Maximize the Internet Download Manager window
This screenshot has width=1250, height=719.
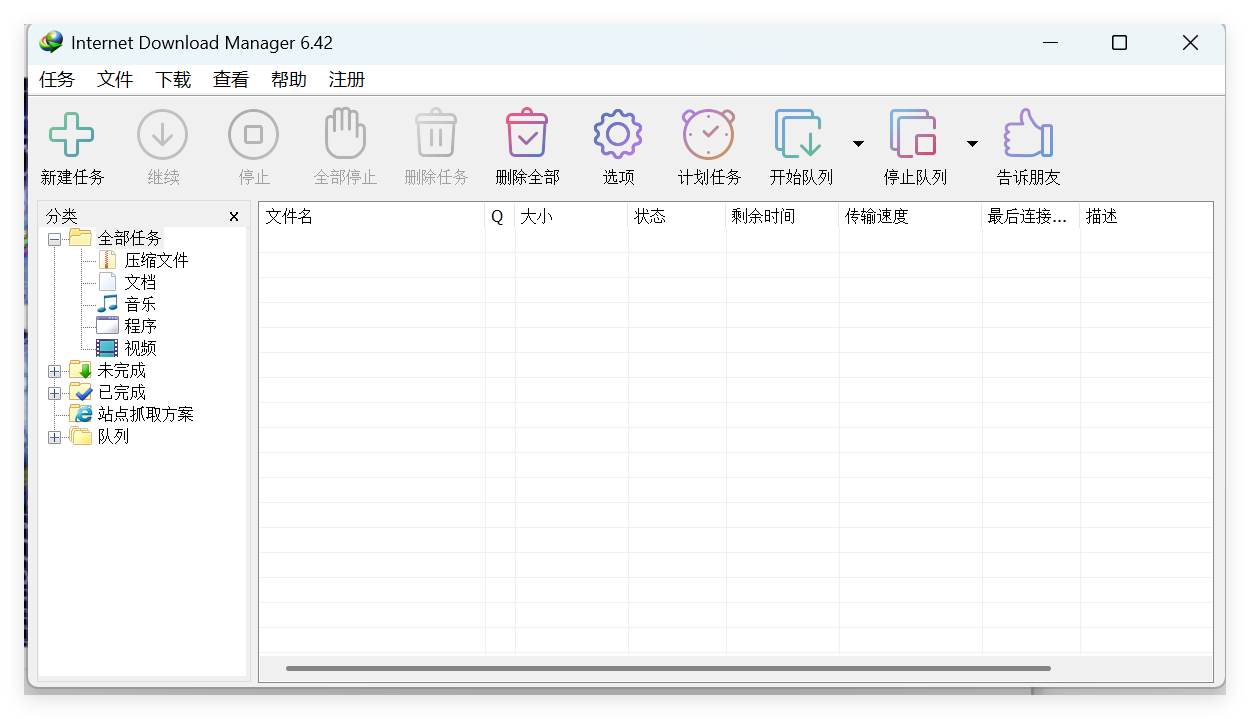[1119, 43]
